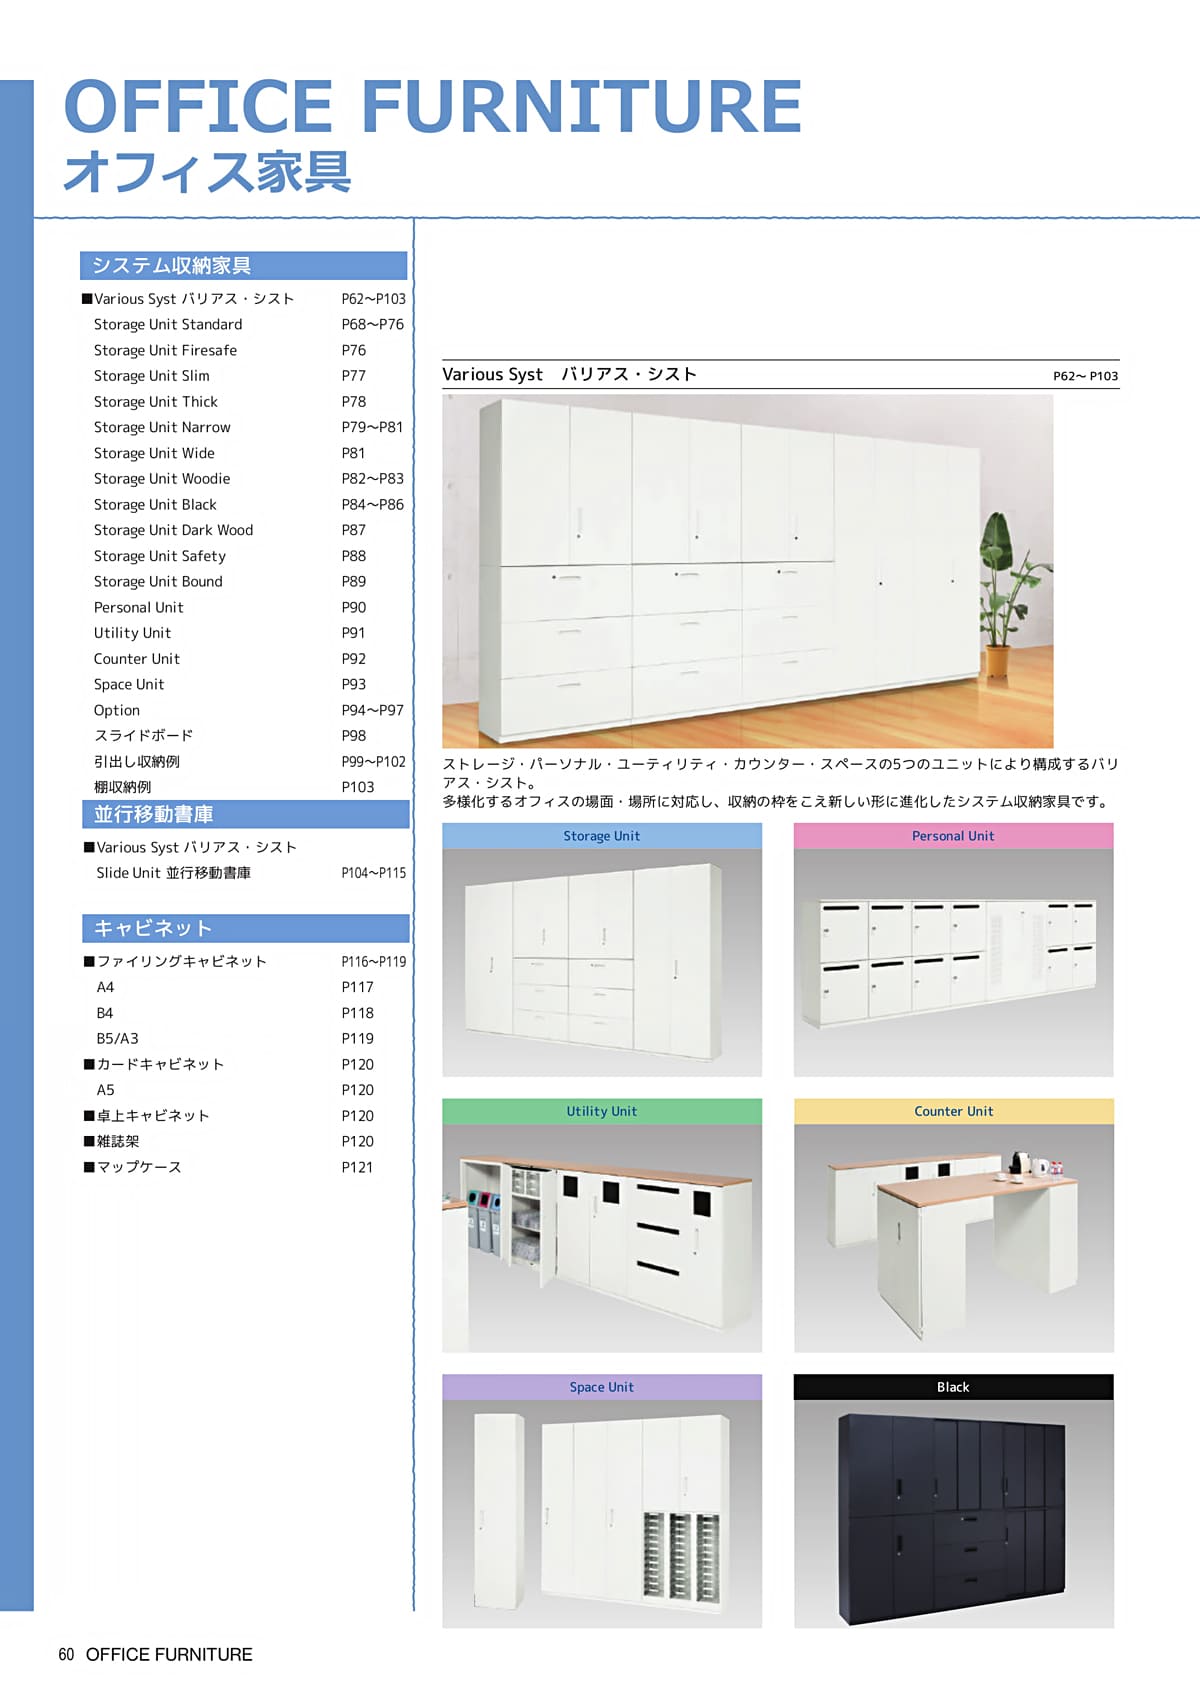Click the キャビネット section header
This screenshot has height=1697, width=1200.
click(x=244, y=928)
